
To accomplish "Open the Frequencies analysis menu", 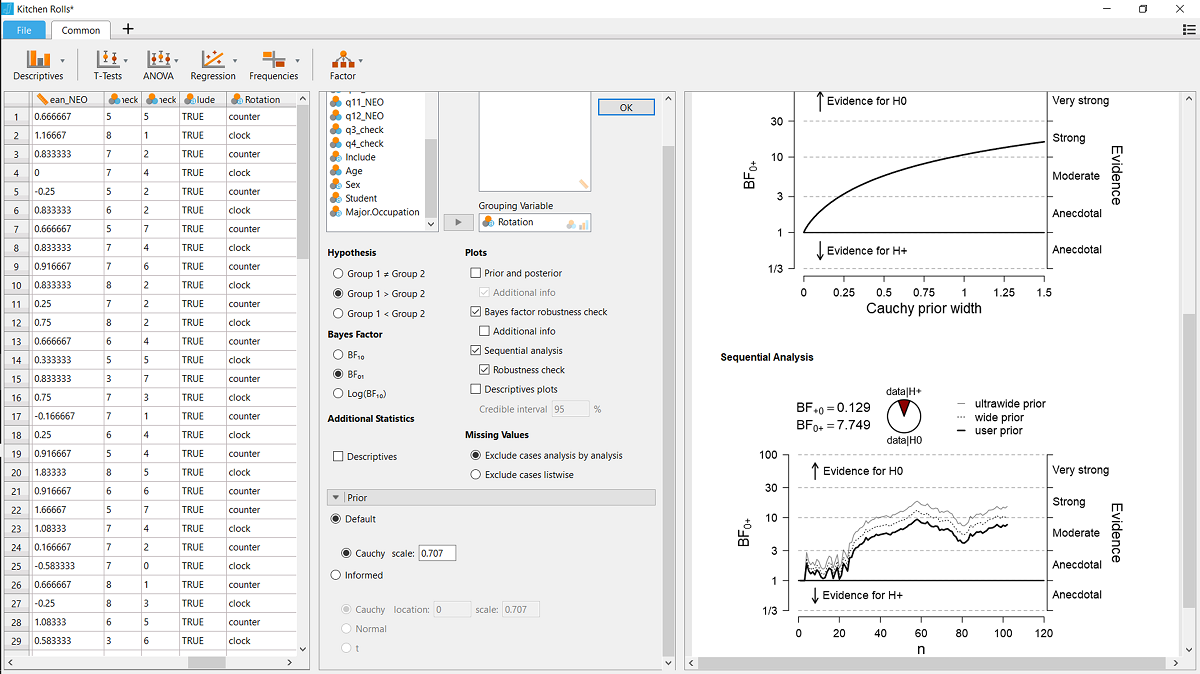I will click(x=273, y=65).
